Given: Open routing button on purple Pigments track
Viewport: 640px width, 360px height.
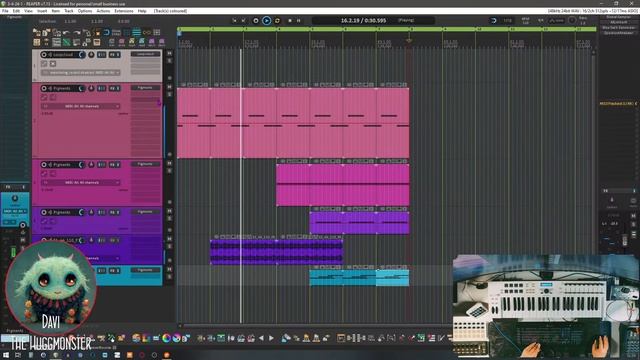Looking at the screenshot, I should pos(102,212).
